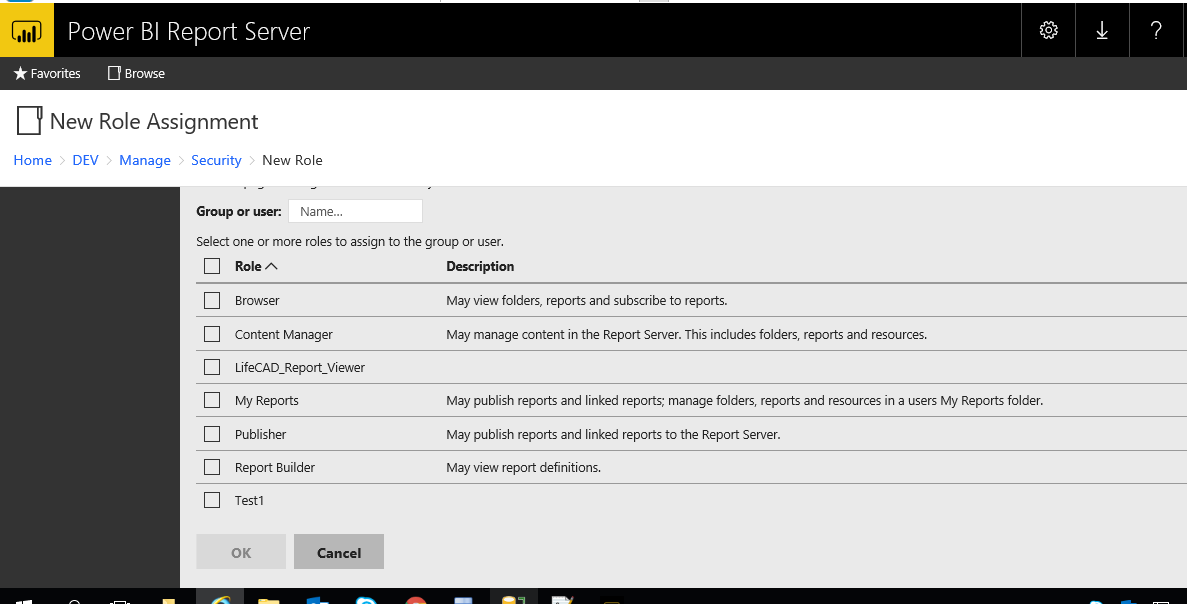Check the Browser role checkbox

click(x=212, y=300)
